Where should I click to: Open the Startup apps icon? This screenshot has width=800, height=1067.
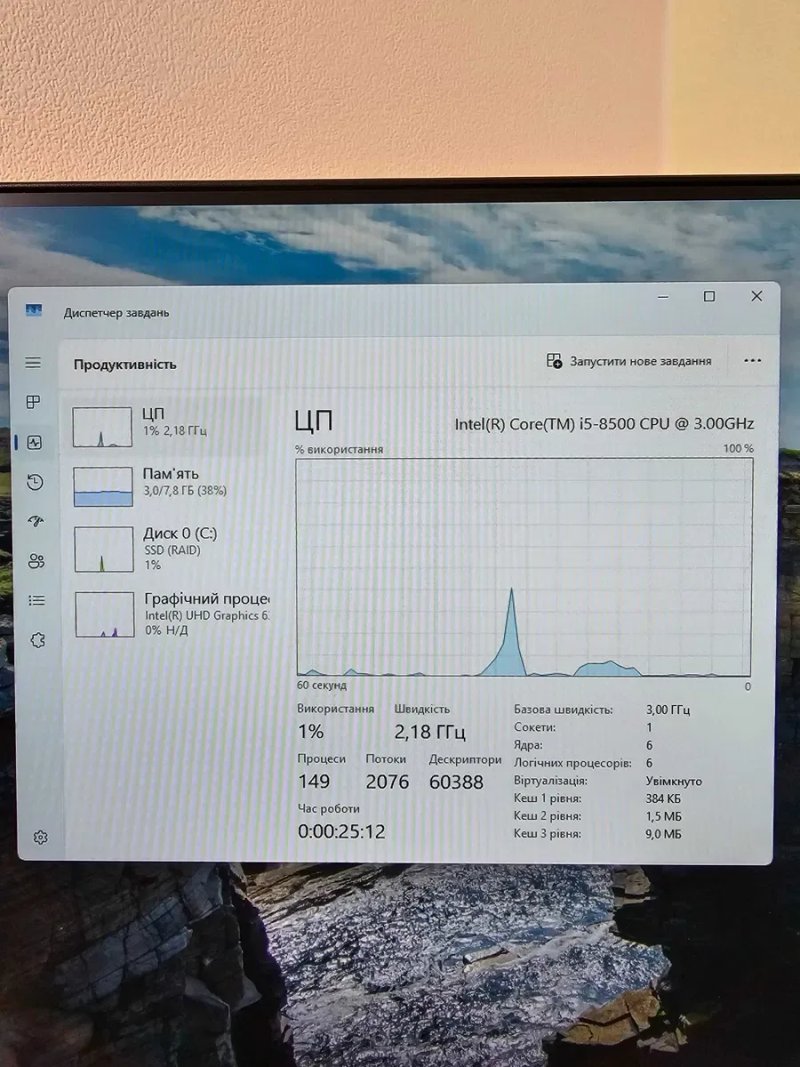[36, 522]
